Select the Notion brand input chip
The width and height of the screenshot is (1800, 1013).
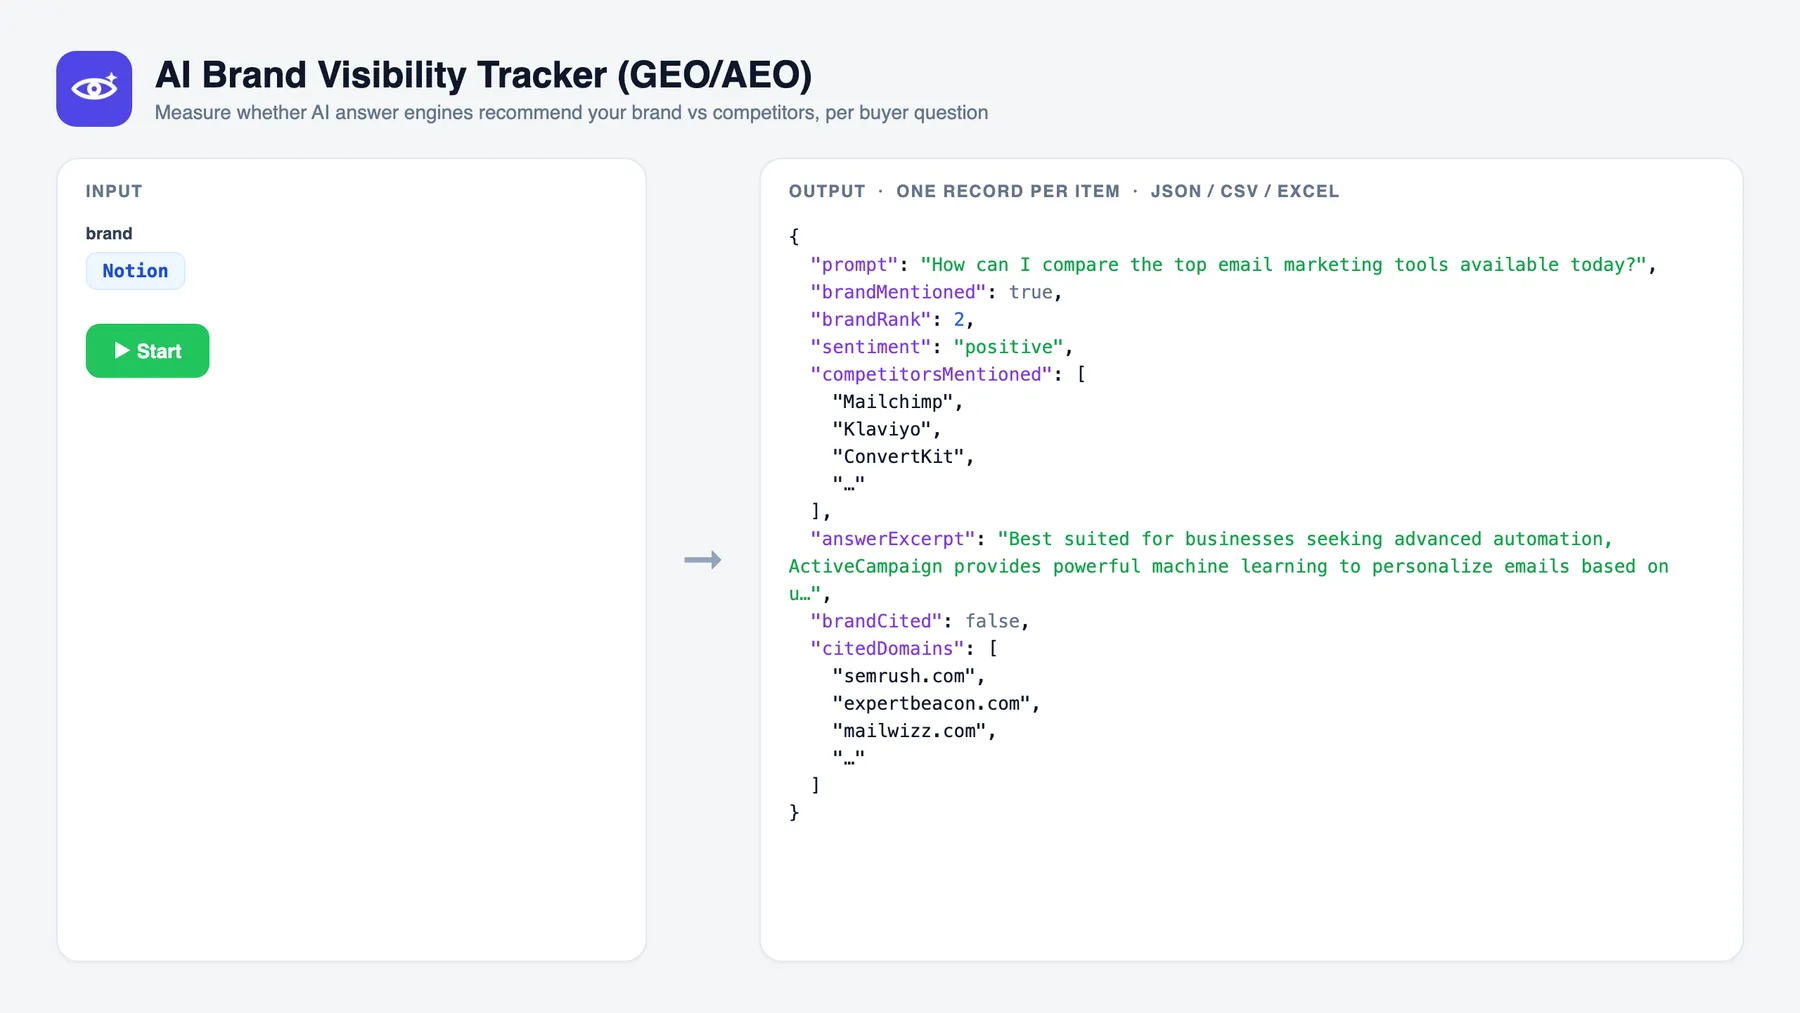point(135,271)
